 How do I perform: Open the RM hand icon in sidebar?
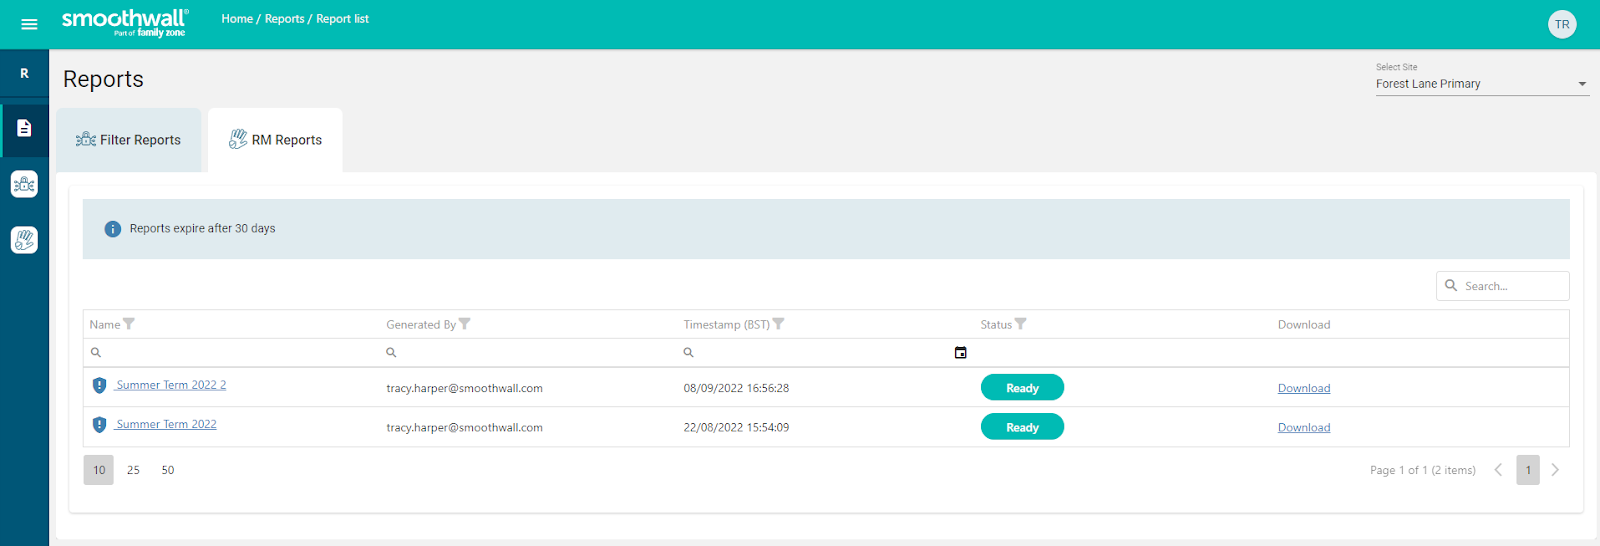[24, 240]
